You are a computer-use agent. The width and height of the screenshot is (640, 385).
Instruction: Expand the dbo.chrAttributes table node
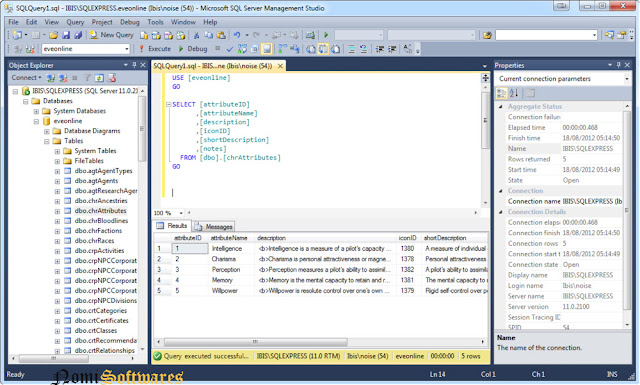point(58,211)
